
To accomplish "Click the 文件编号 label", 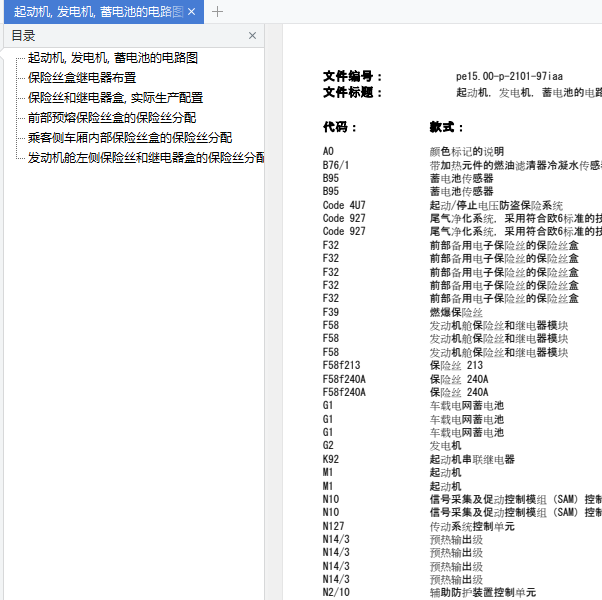I will coord(352,76).
